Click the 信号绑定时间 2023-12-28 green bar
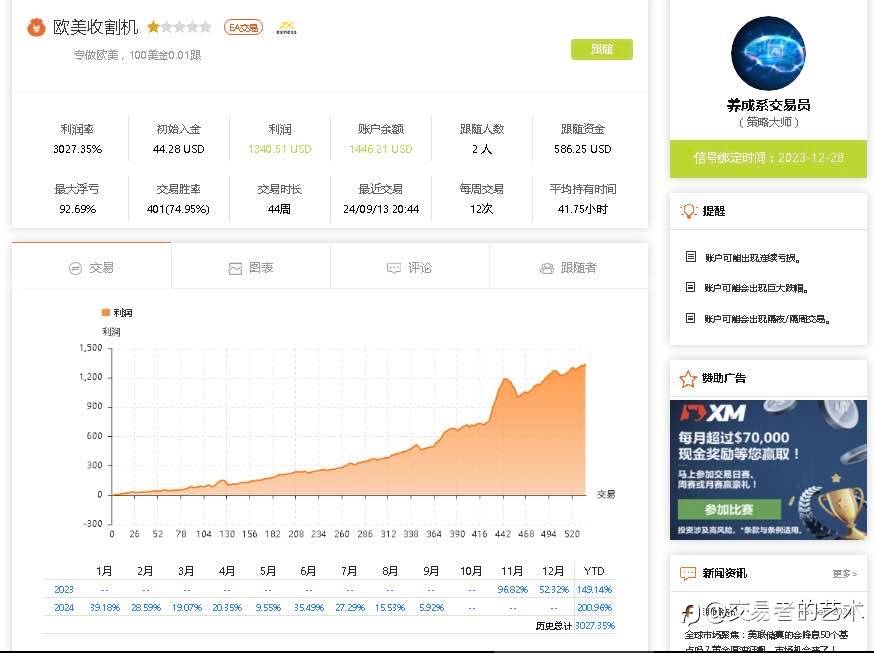Screen dimensions: 874x653 click(768, 158)
